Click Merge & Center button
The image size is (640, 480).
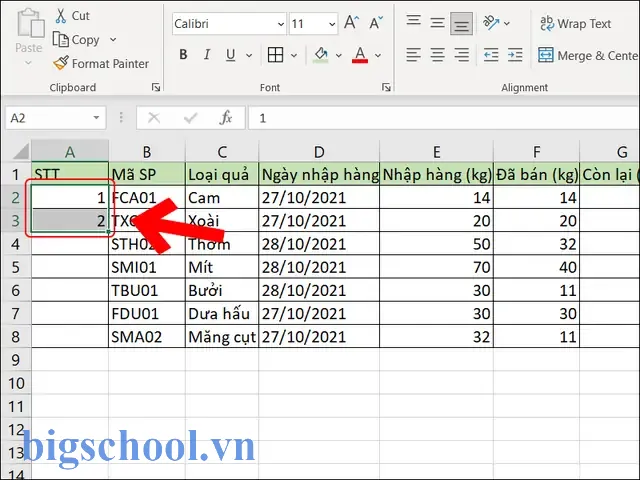point(588,55)
